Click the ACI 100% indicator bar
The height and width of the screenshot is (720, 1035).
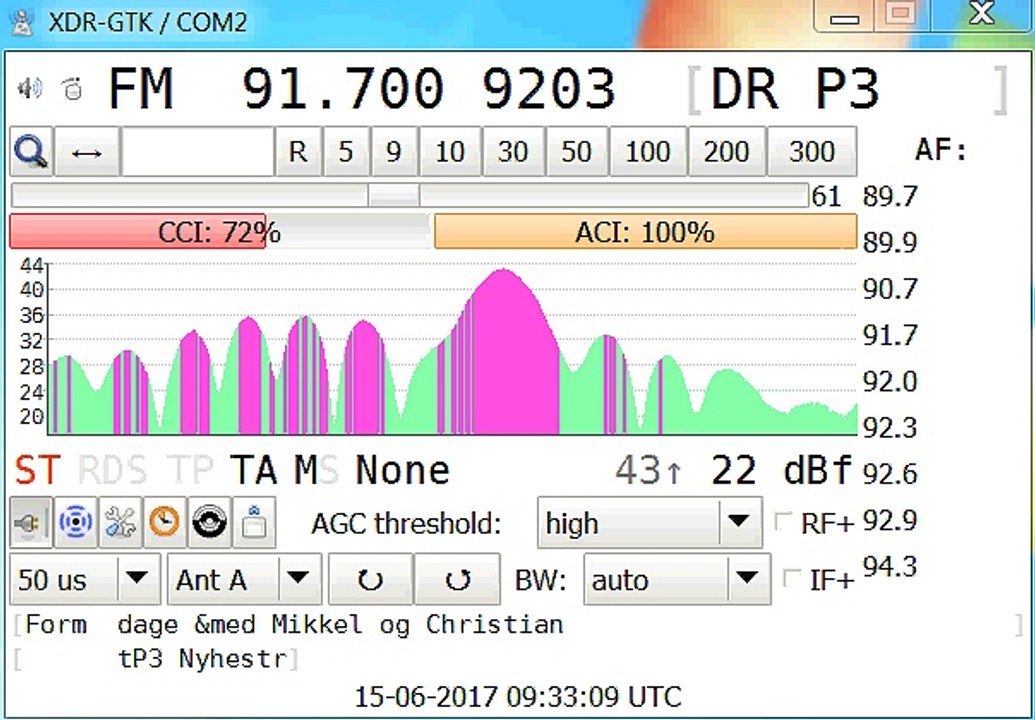645,232
